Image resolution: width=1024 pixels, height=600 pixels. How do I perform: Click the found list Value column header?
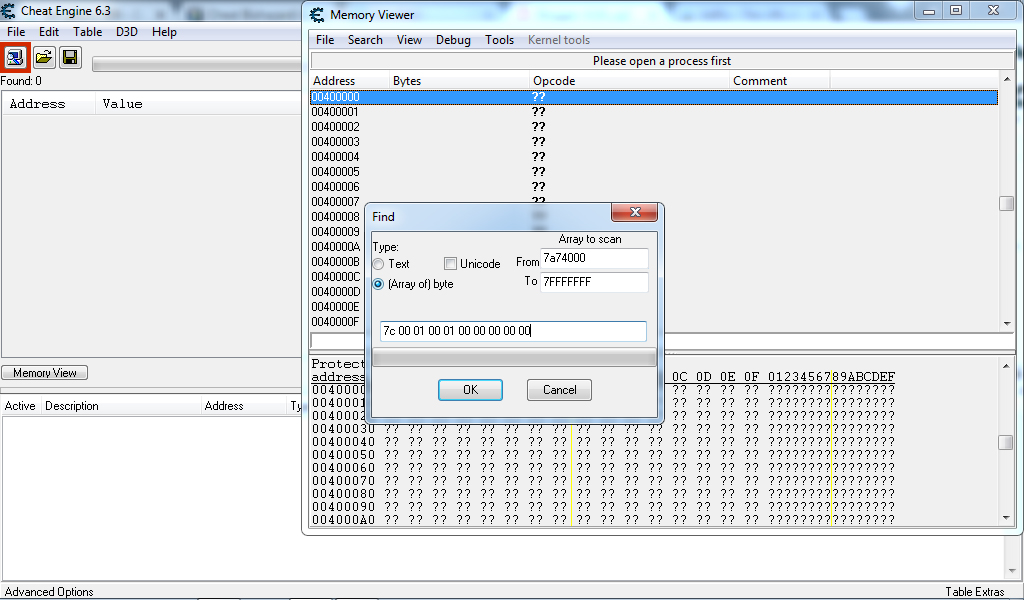coord(199,104)
